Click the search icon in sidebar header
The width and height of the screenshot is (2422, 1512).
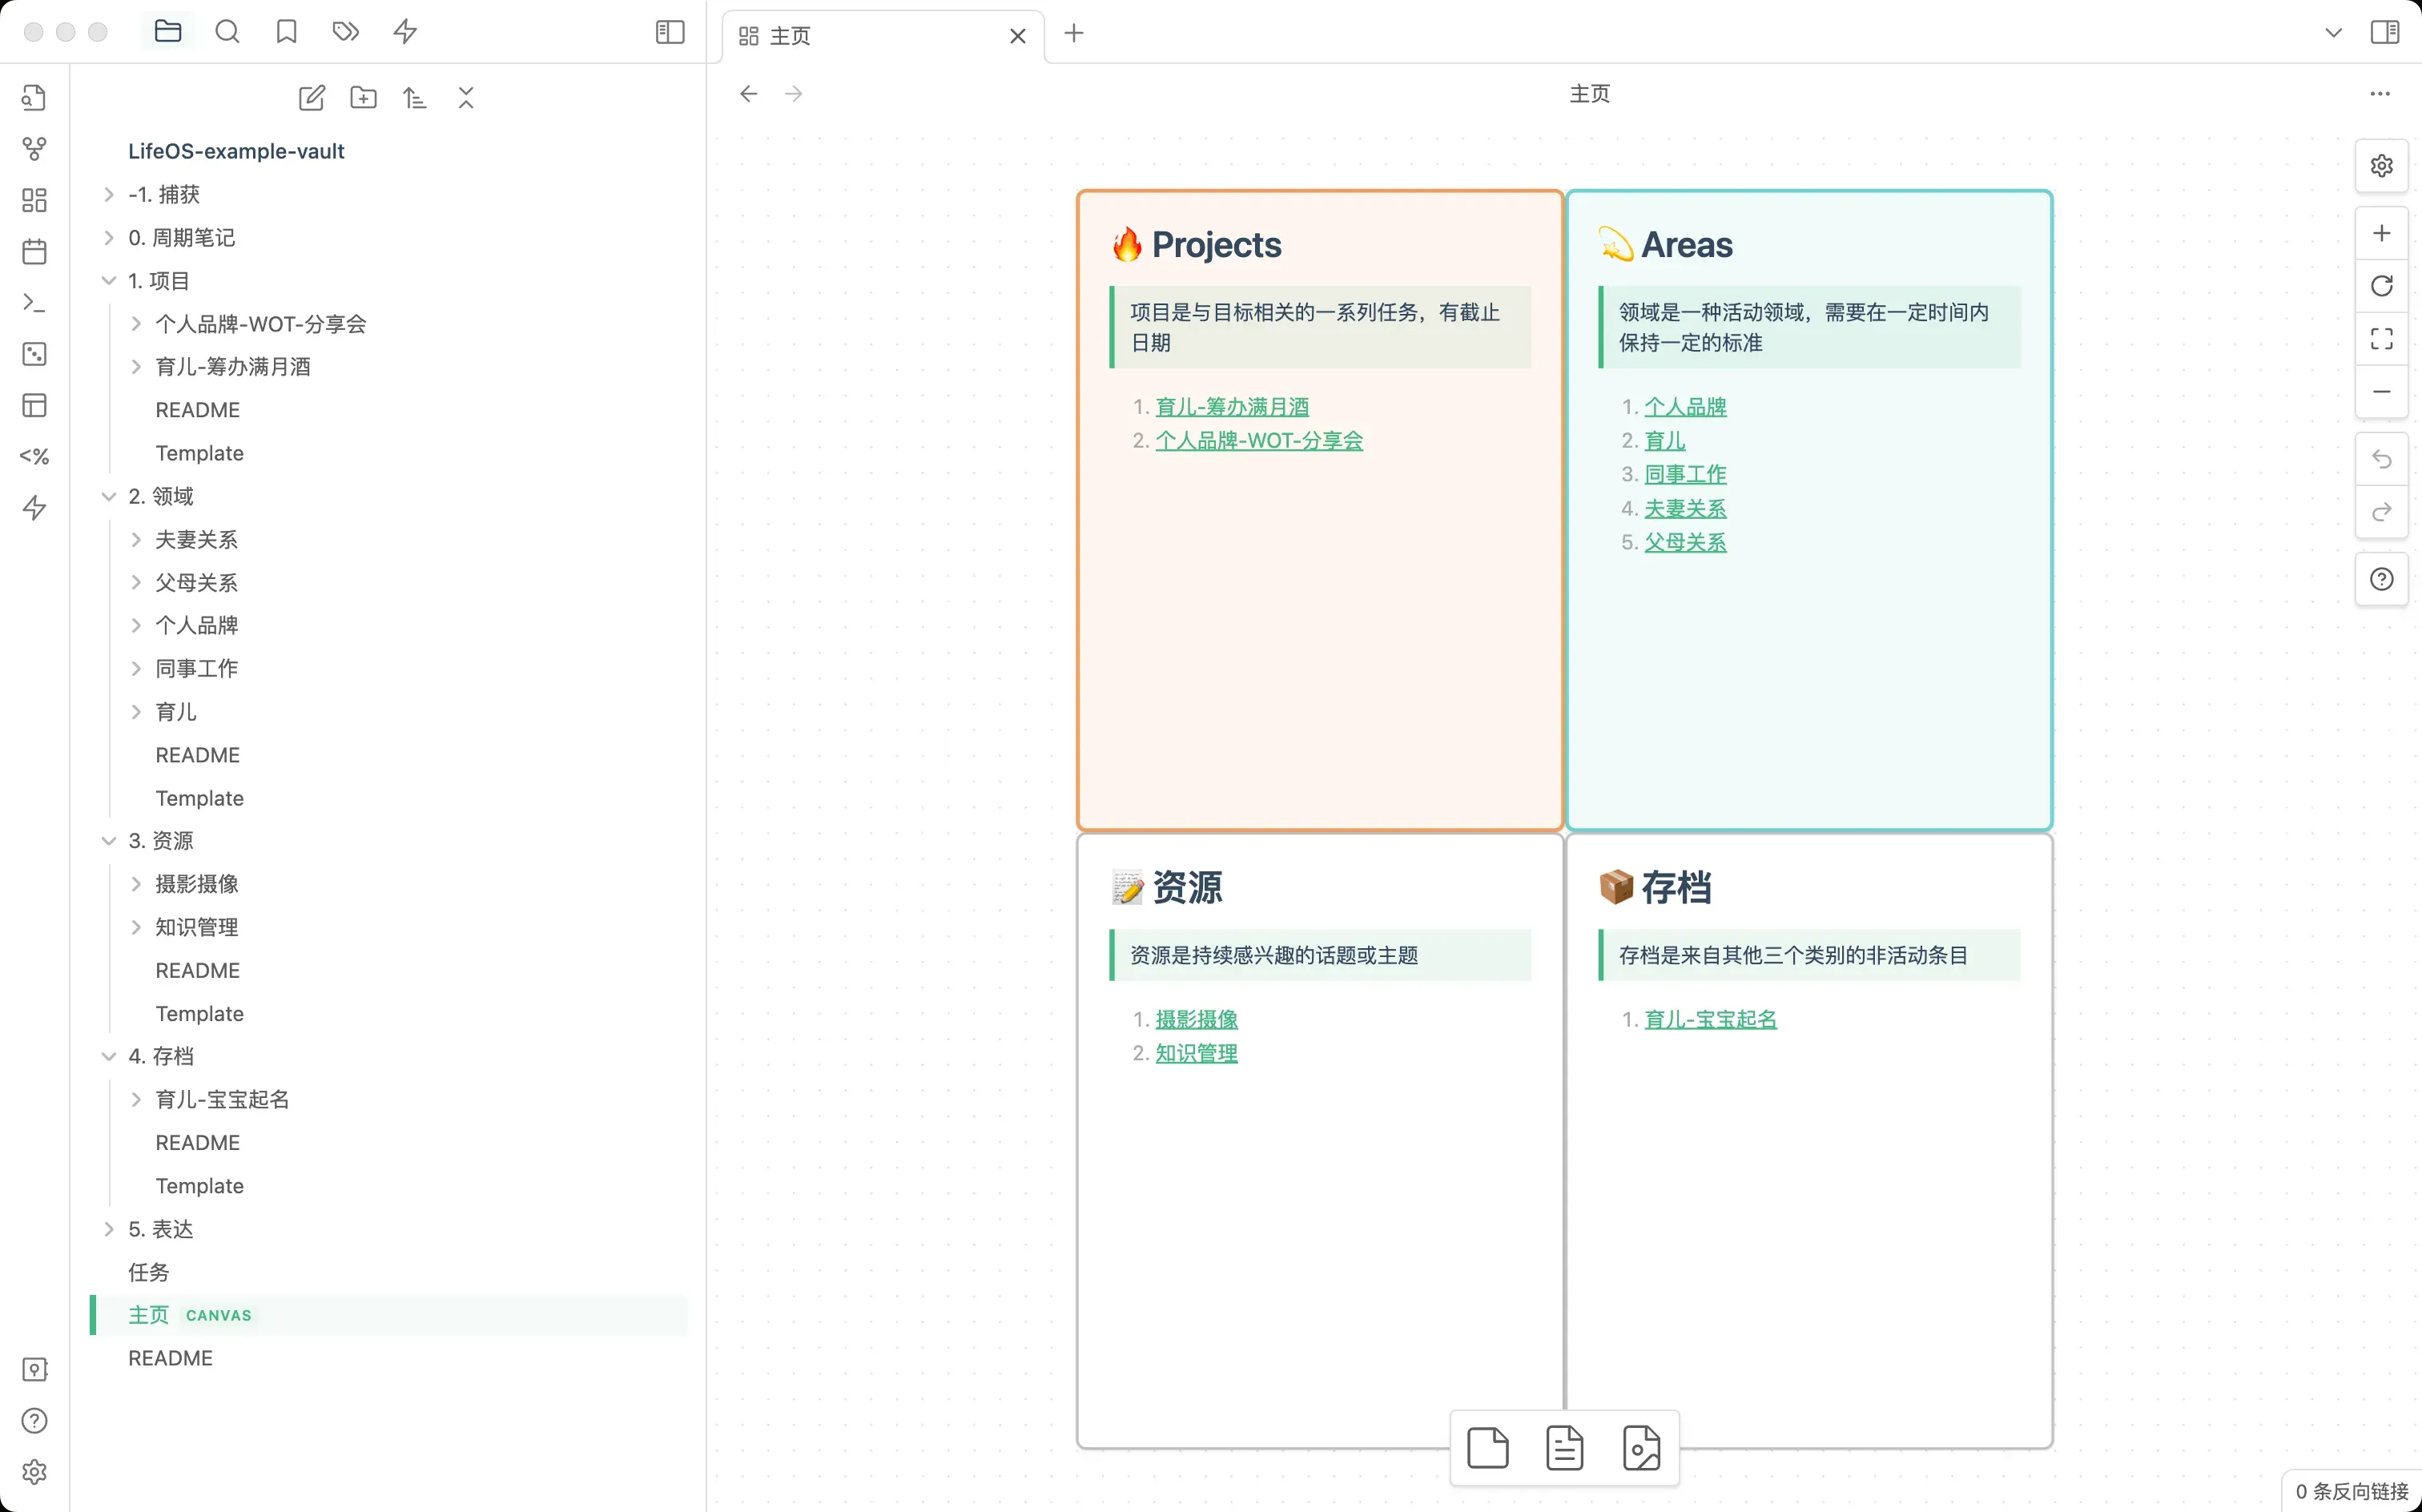click(x=227, y=32)
